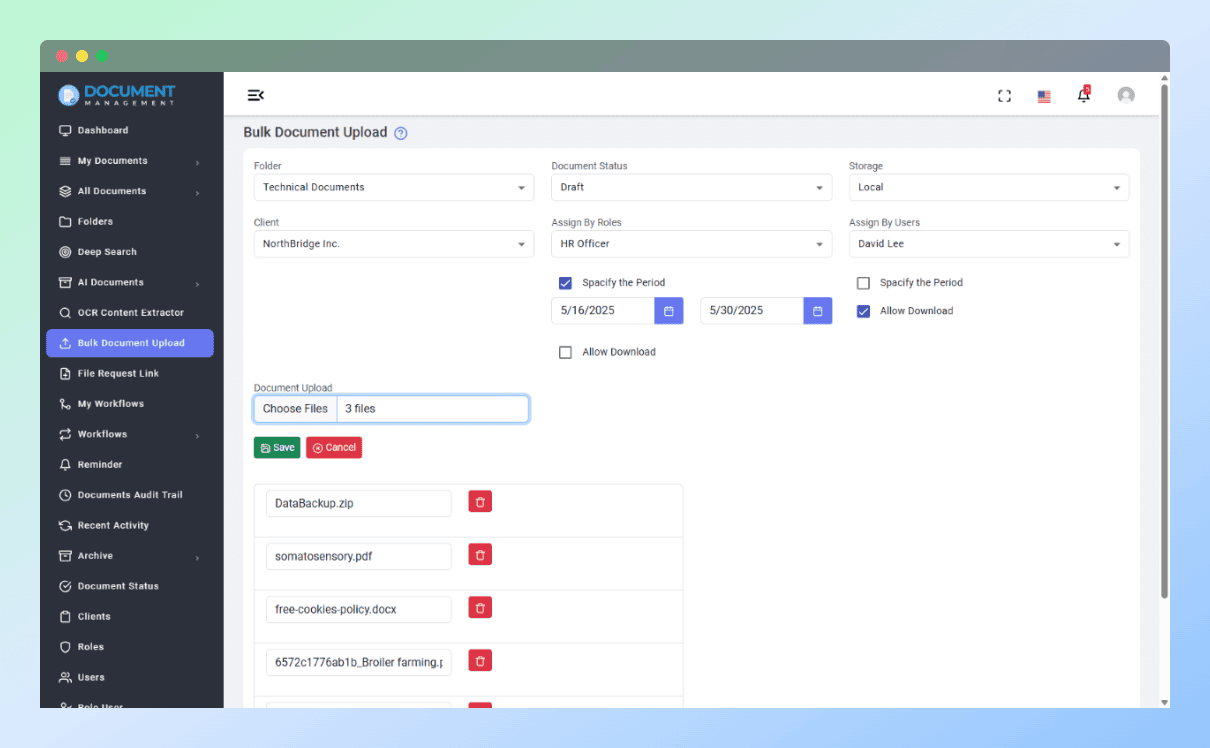Viewport: 1210px width, 748px height.
Task: Enable Specify the Period for users
Action: [x=863, y=283]
